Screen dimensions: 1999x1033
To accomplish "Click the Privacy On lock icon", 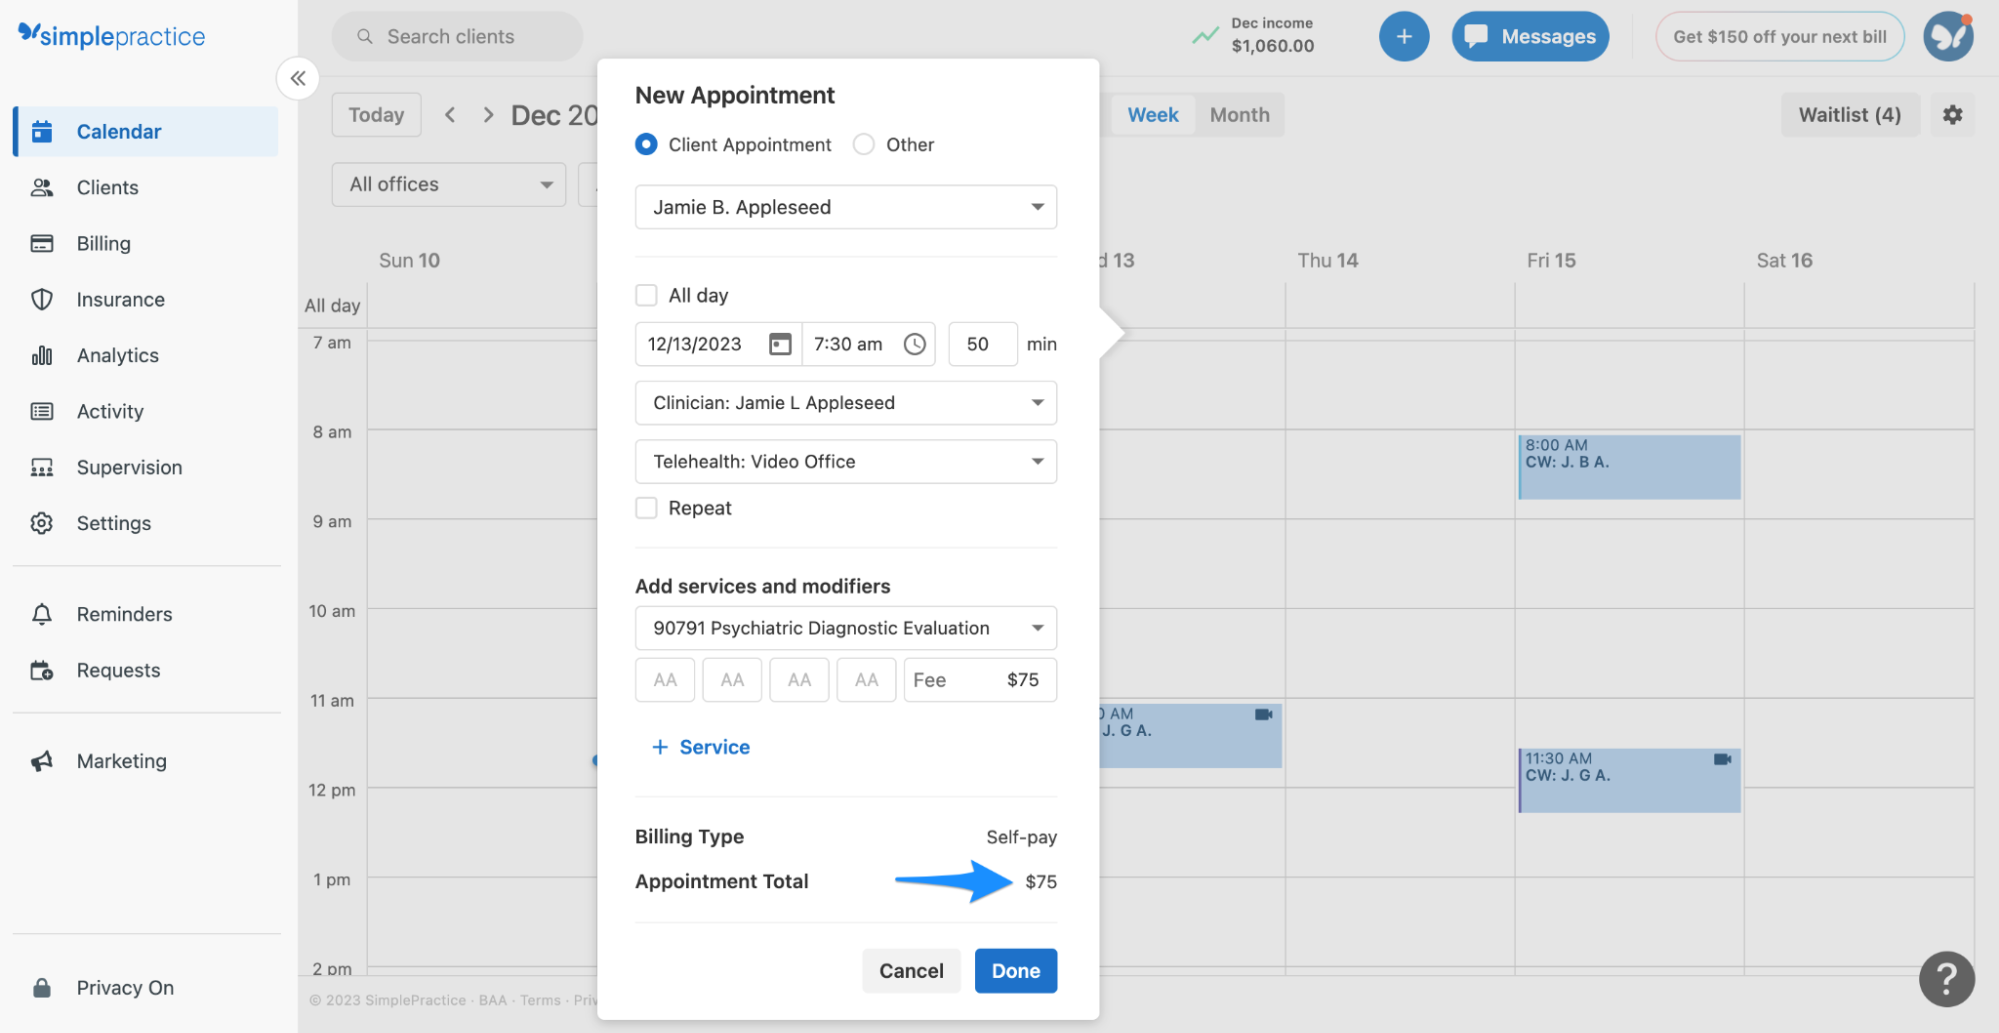I will coord(42,988).
